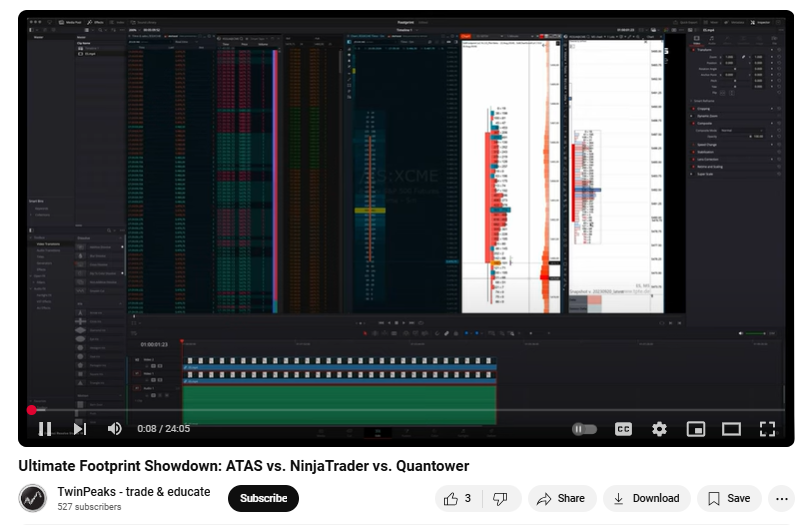Screen dimensions: 804x525
Task: Save video to a playlist
Action: [x=729, y=498]
